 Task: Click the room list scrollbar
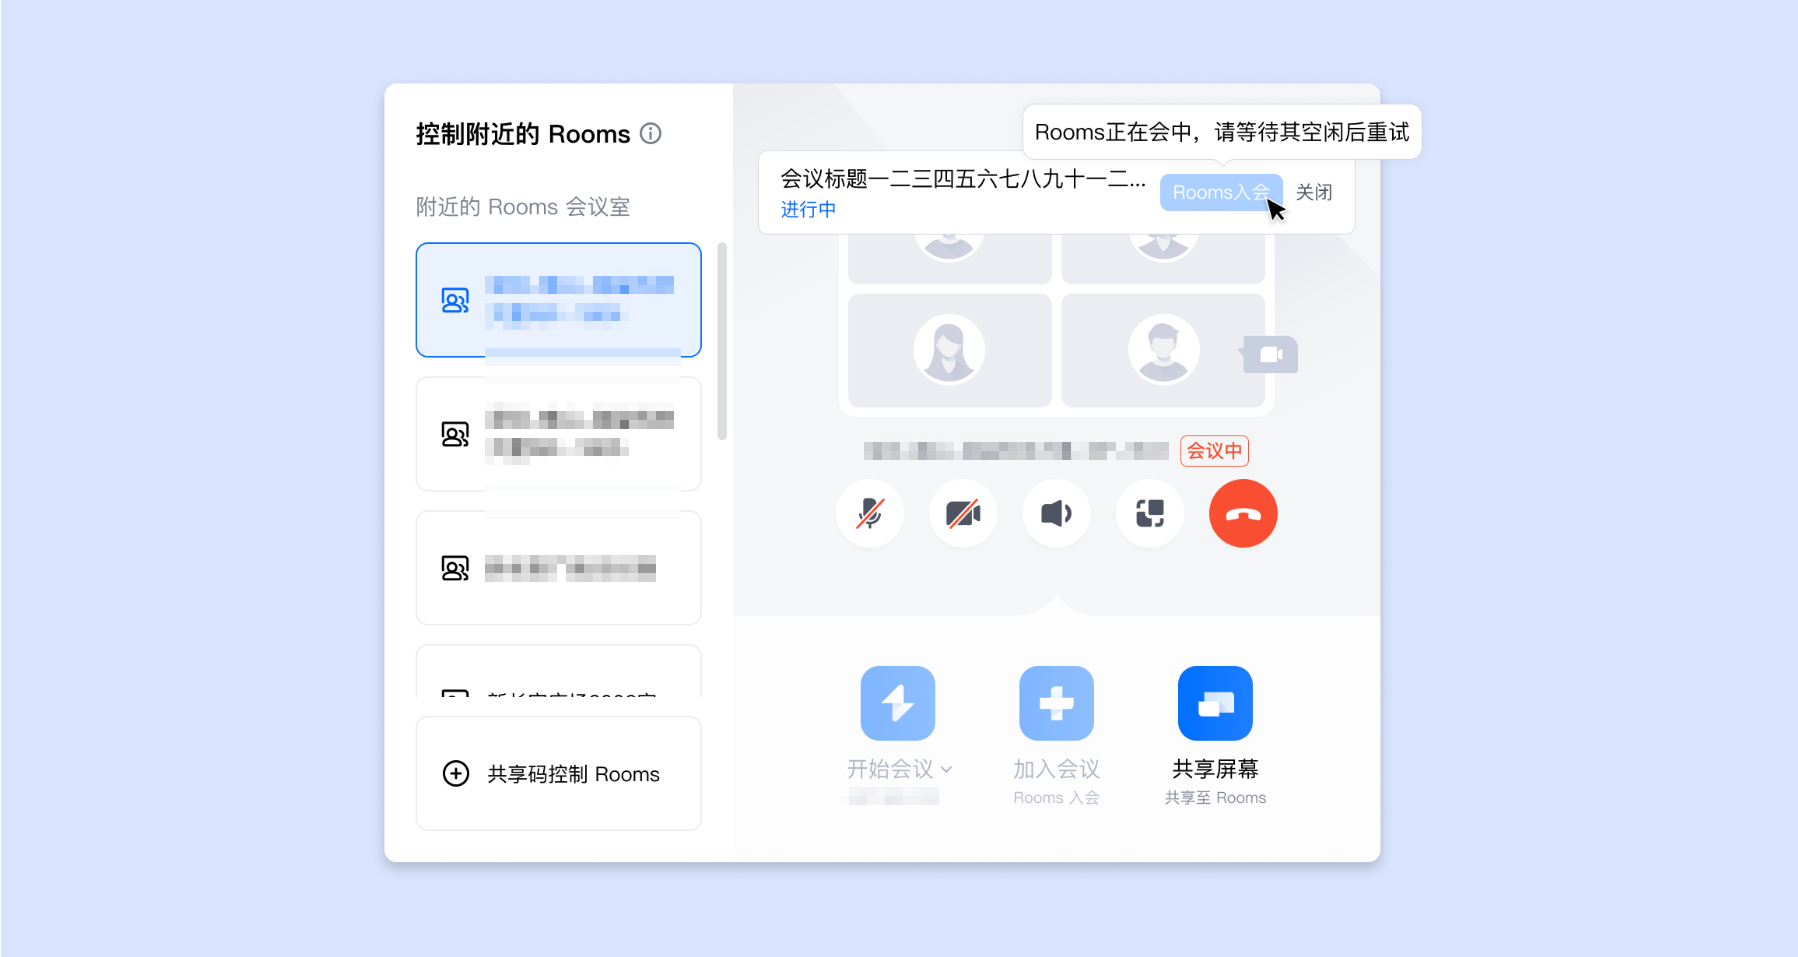pyautogui.click(x=722, y=340)
